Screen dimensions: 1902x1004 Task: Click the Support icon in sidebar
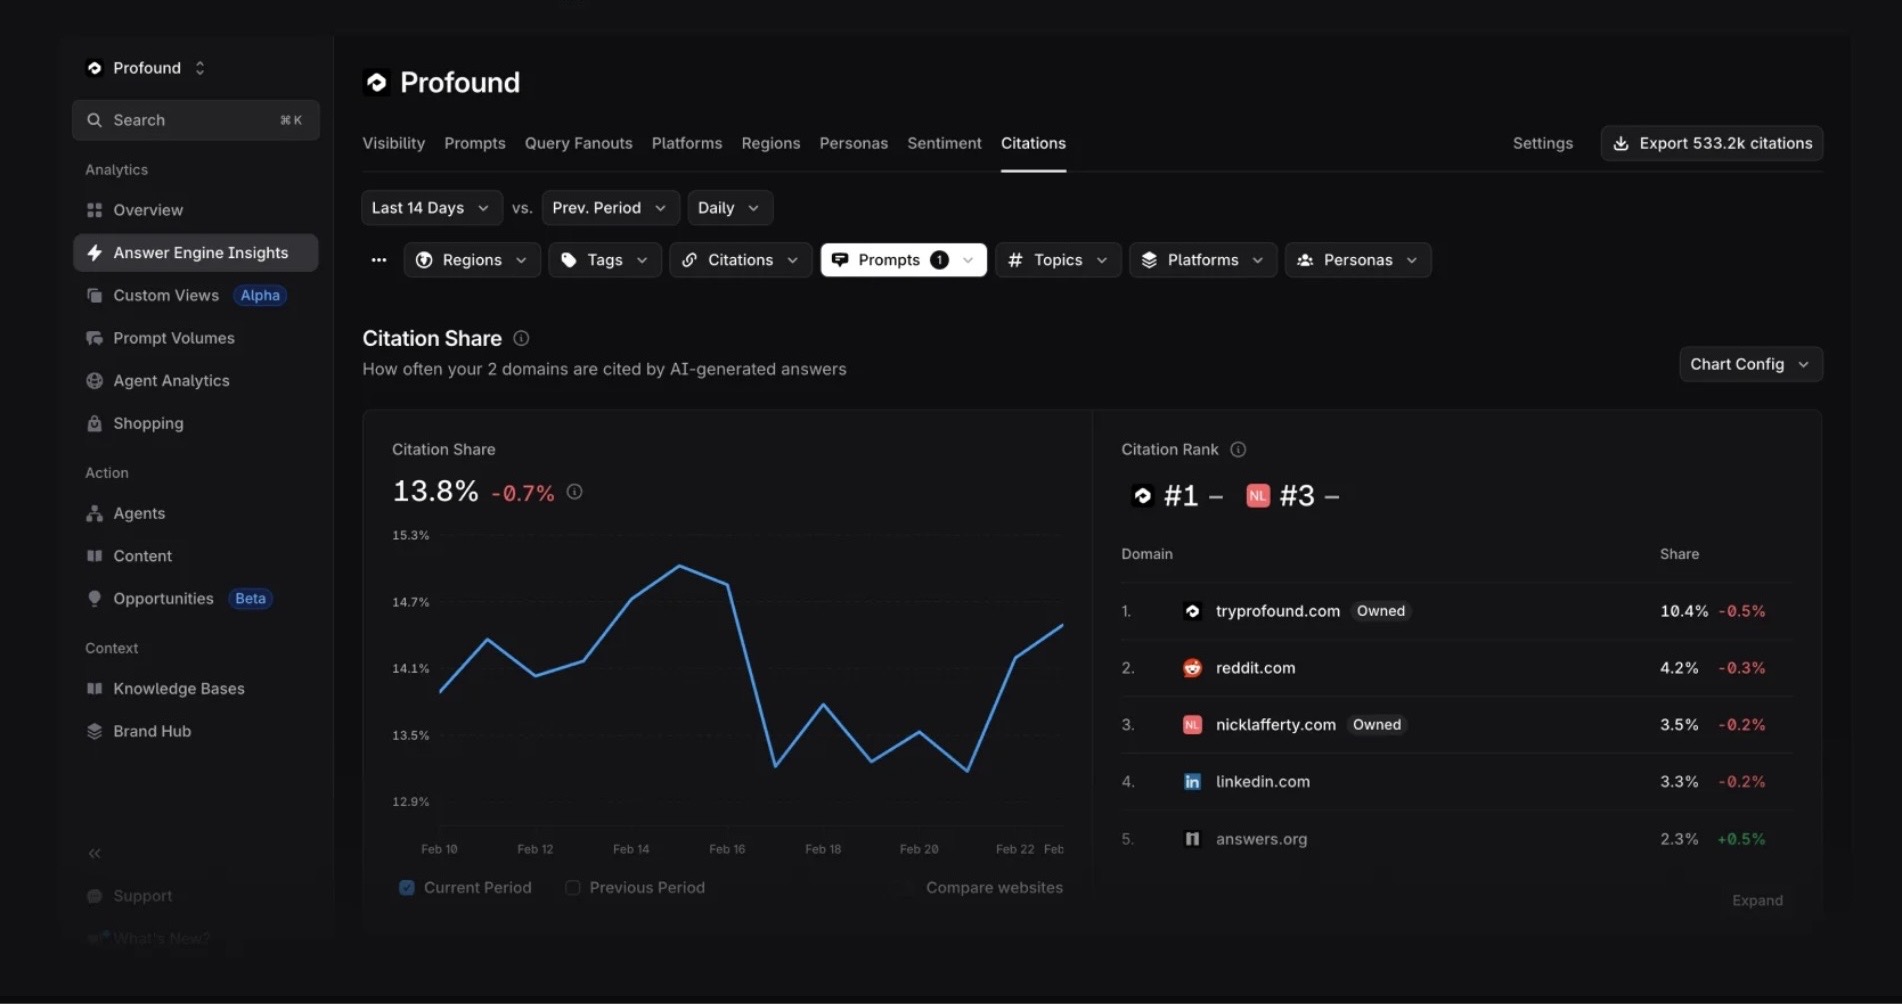94,896
